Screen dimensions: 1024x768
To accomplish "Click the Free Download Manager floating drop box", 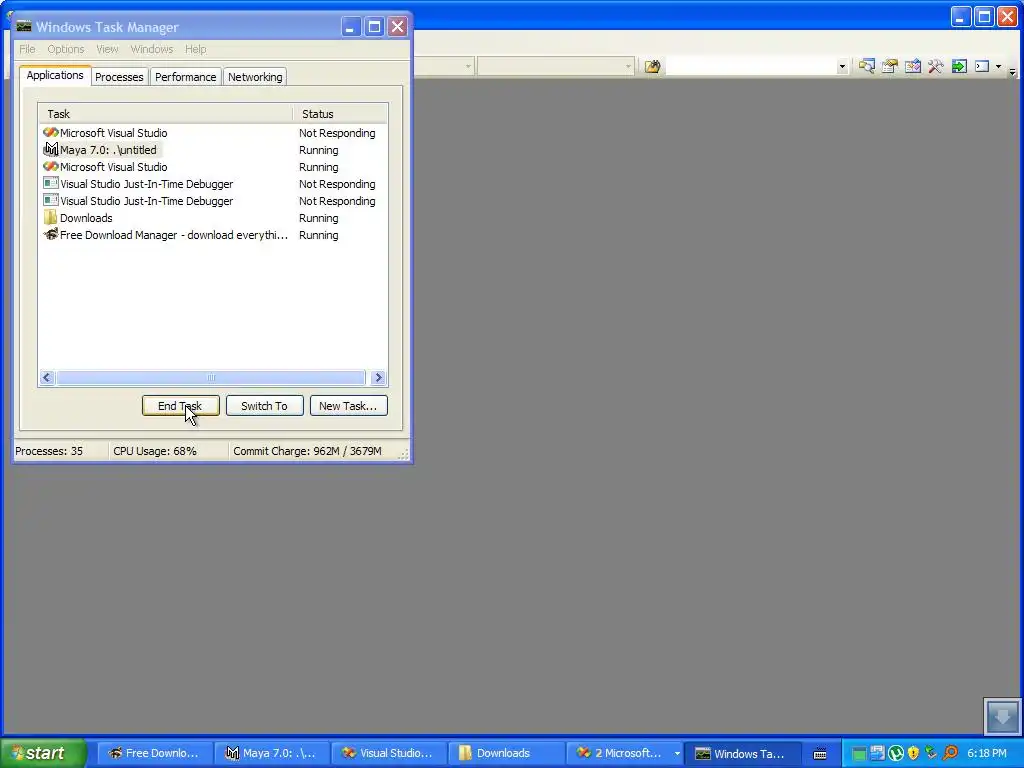I will point(1002,716).
